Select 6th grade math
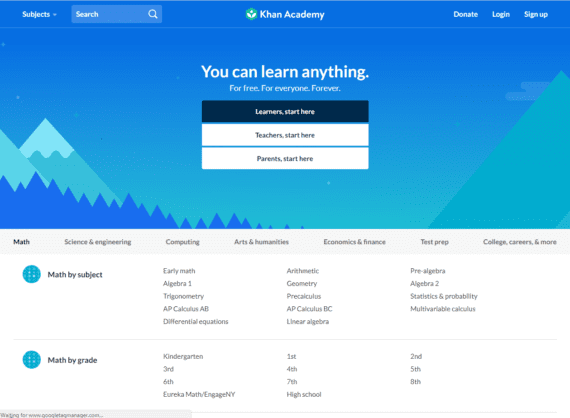 tap(168, 382)
